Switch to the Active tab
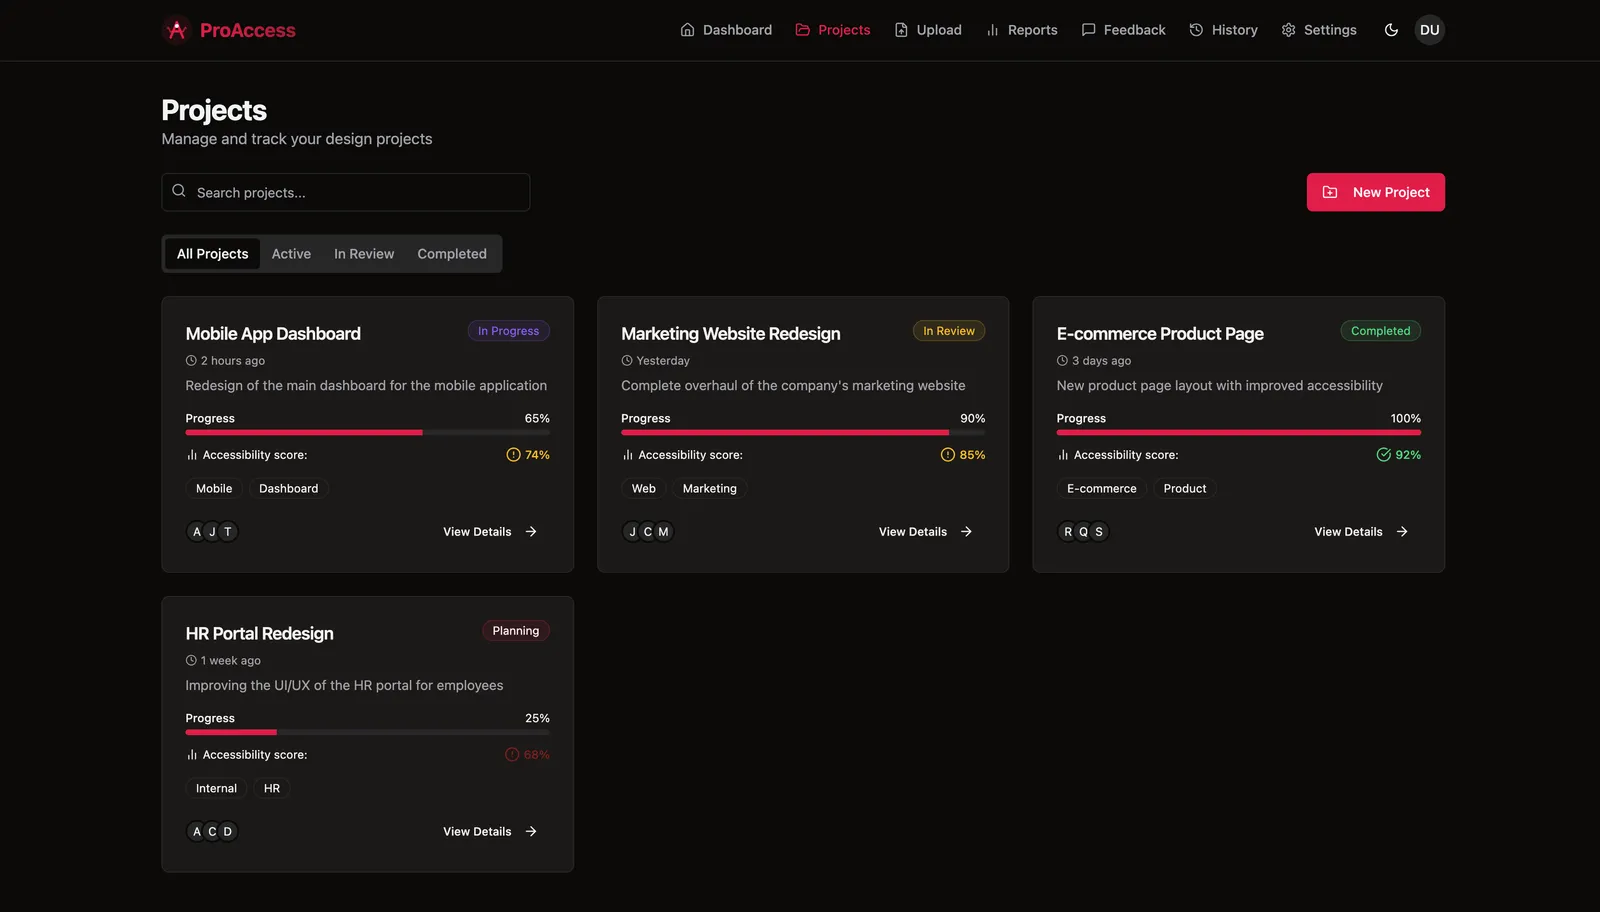 [x=291, y=254]
